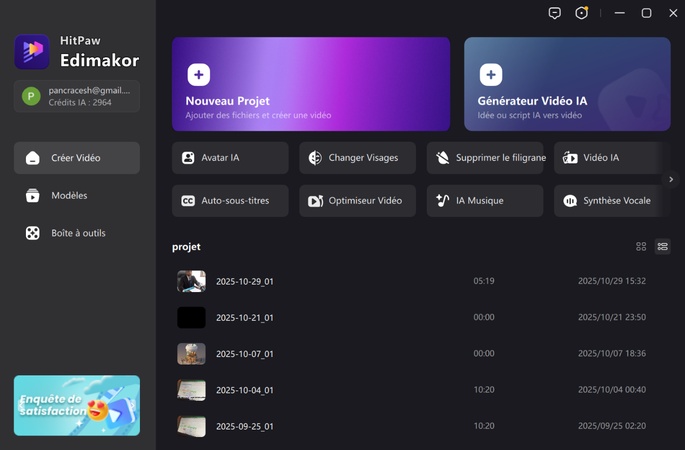Select Créer Vidéo in the sidebar

point(77,158)
